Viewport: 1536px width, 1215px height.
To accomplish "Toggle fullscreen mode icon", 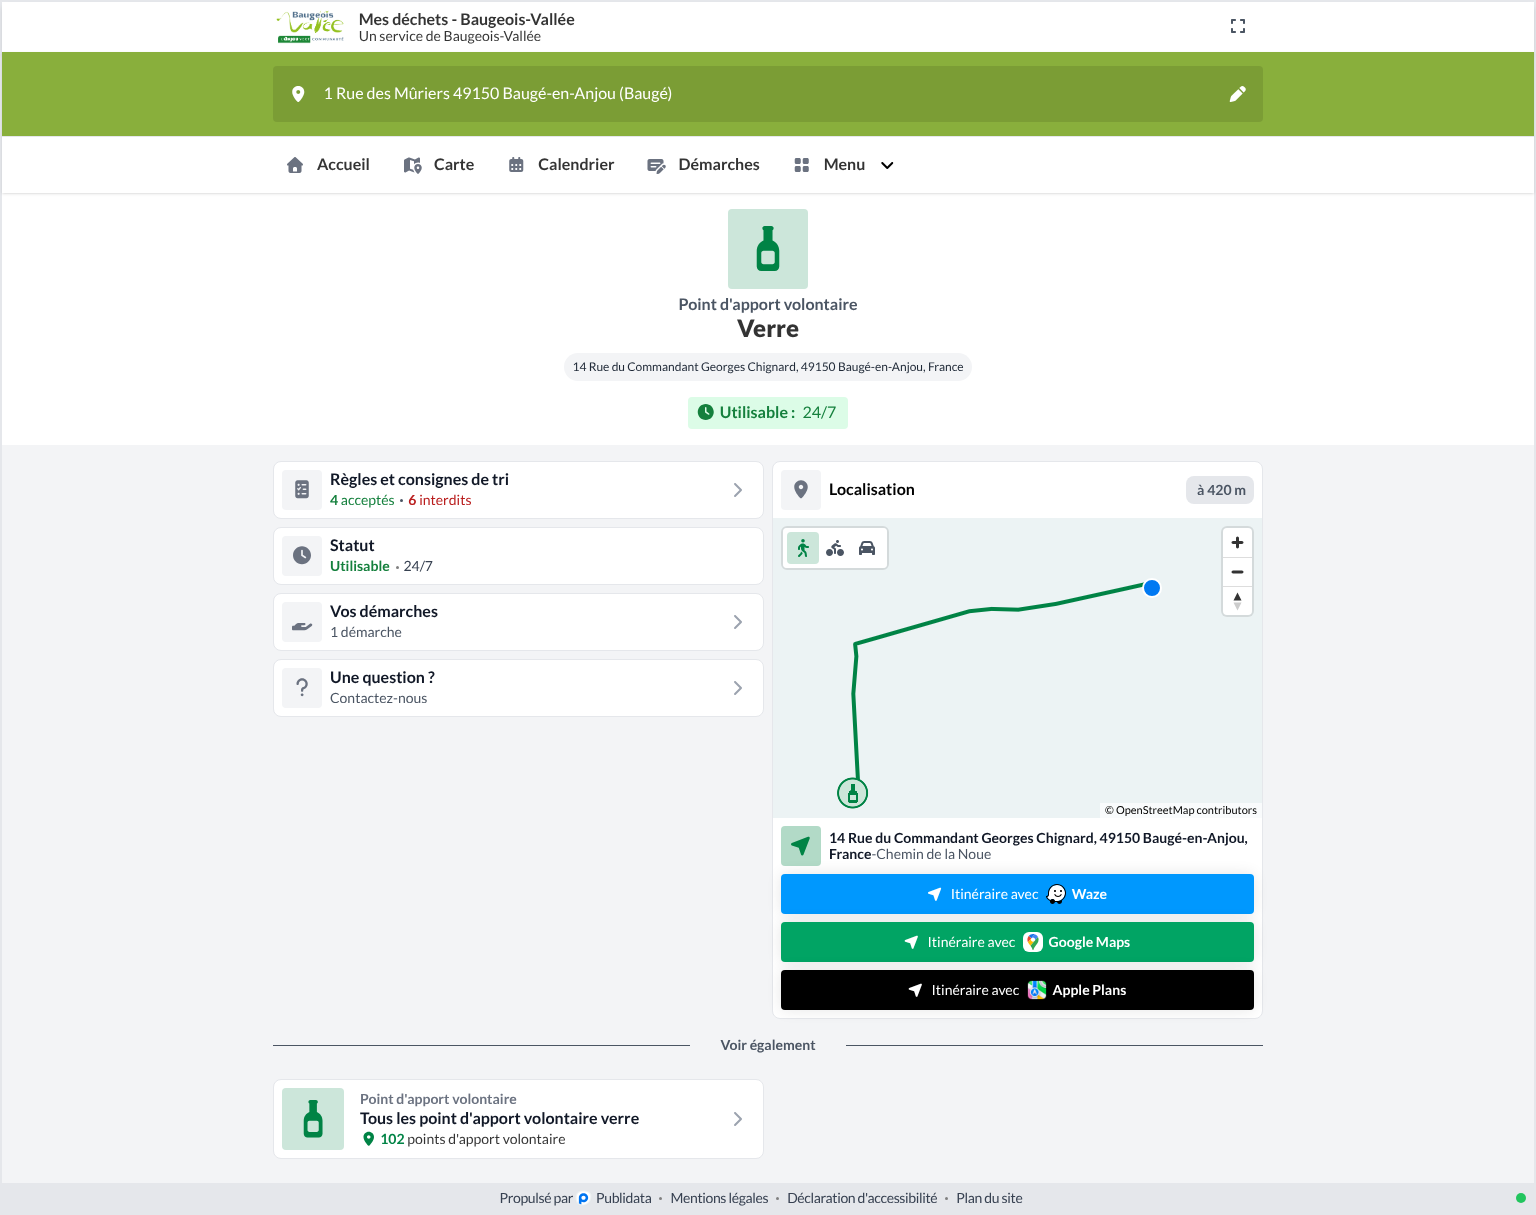I will [1238, 26].
